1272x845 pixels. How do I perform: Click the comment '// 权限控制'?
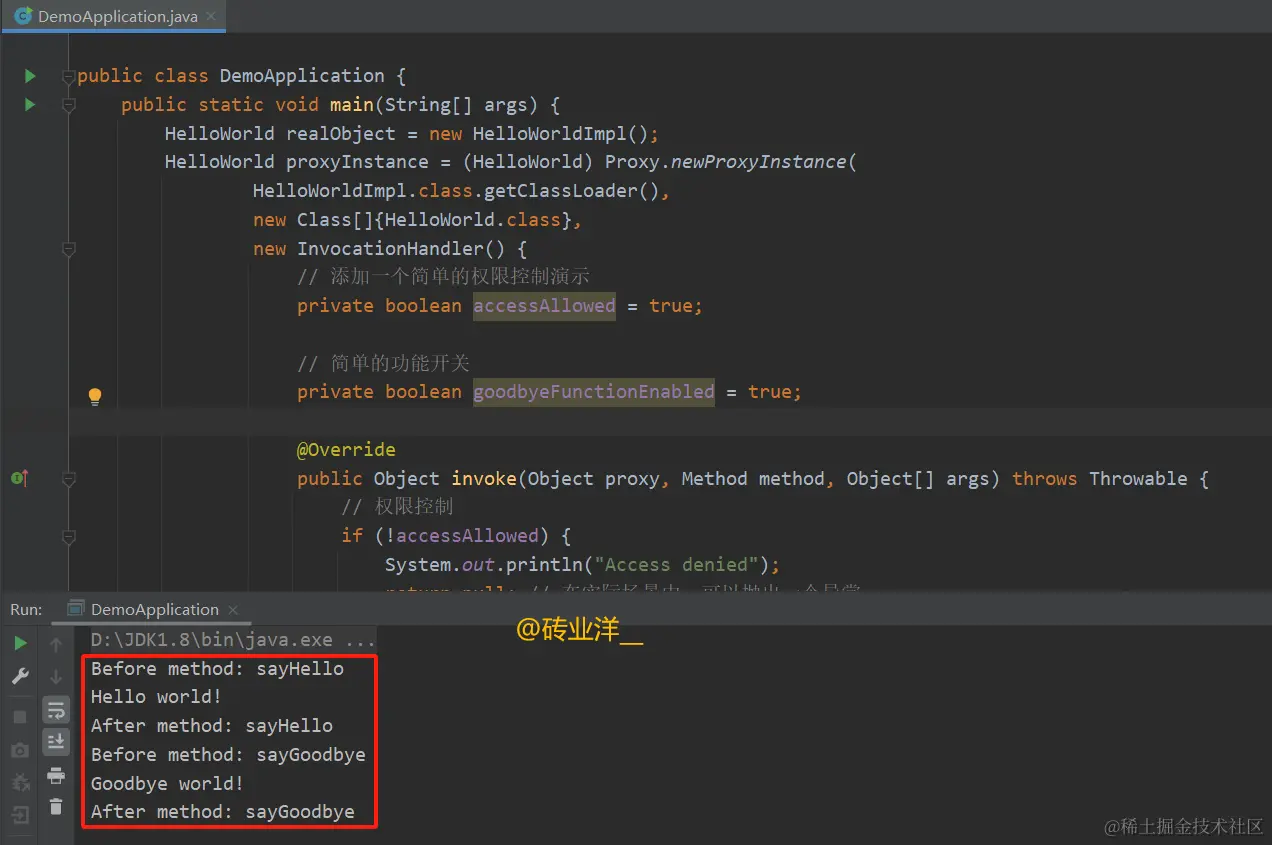point(397,507)
